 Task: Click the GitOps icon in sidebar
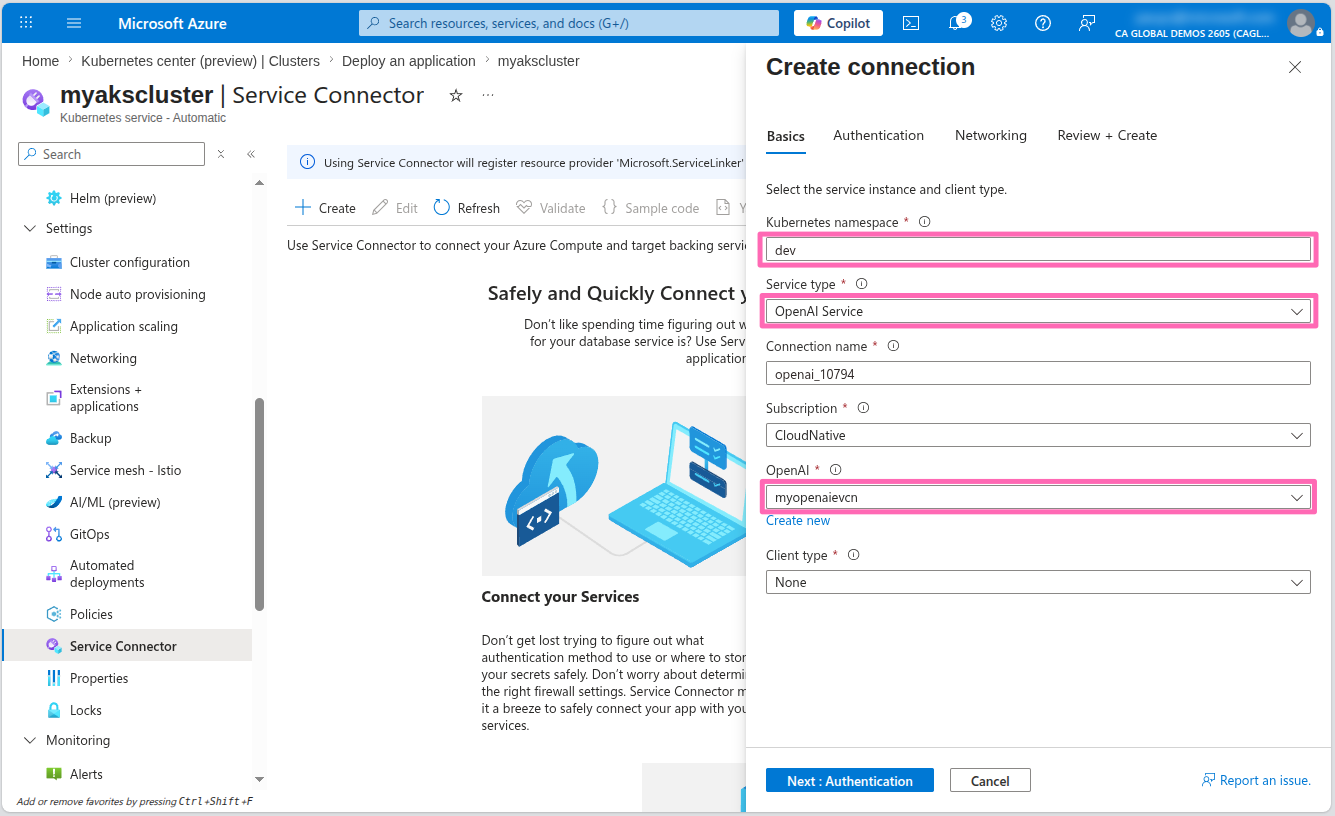54,534
